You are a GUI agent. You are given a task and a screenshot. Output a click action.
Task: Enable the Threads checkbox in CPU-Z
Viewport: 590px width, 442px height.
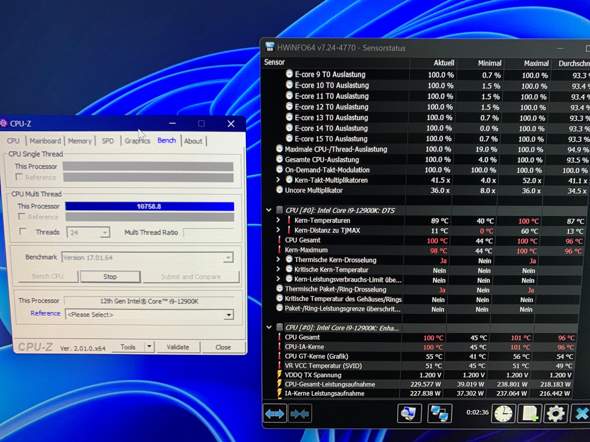click(23, 231)
